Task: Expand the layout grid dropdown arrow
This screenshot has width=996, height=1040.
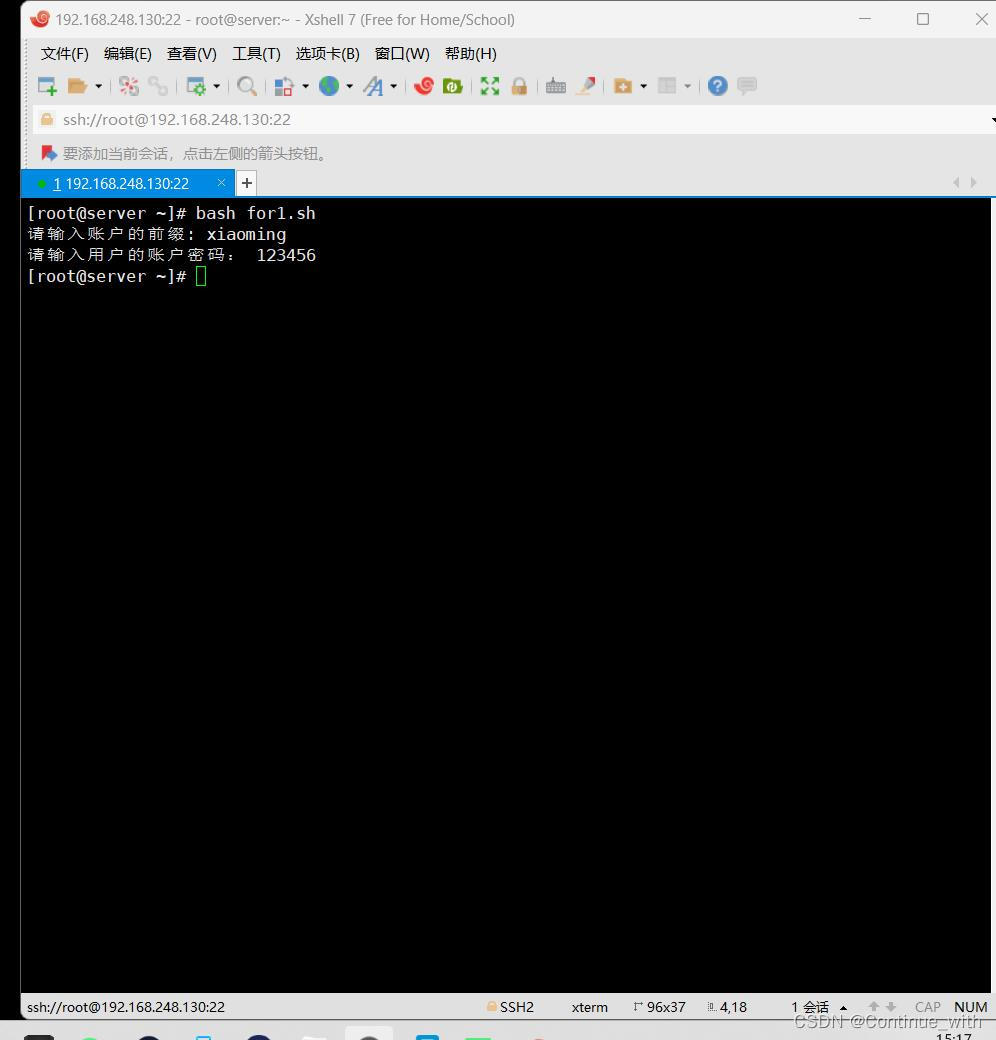Action: [x=688, y=86]
